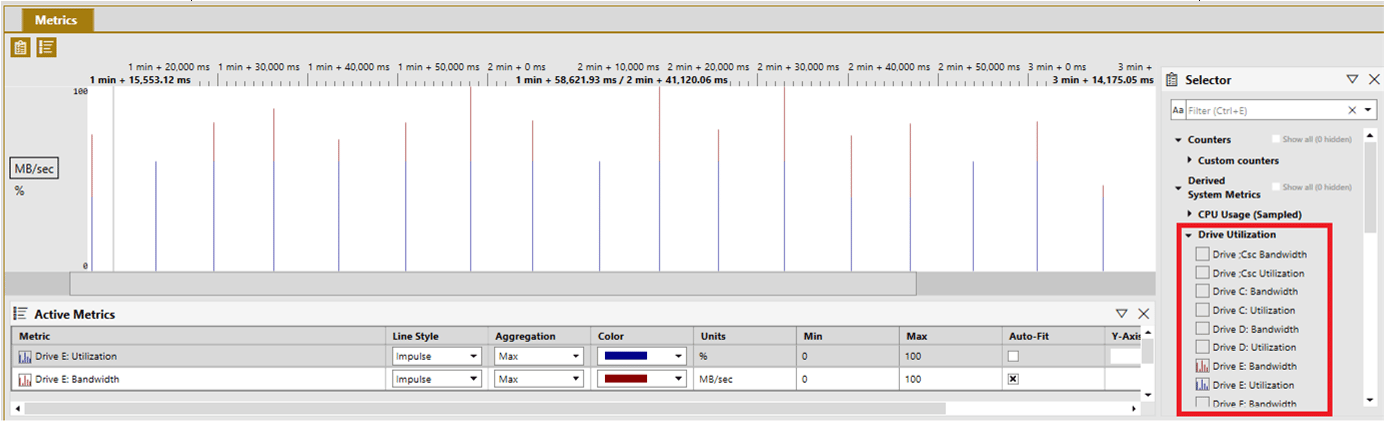Screen dimensions: 1387x424
Task: Toggle Show all checkbox beside Counters
Action: click(1276, 139)
